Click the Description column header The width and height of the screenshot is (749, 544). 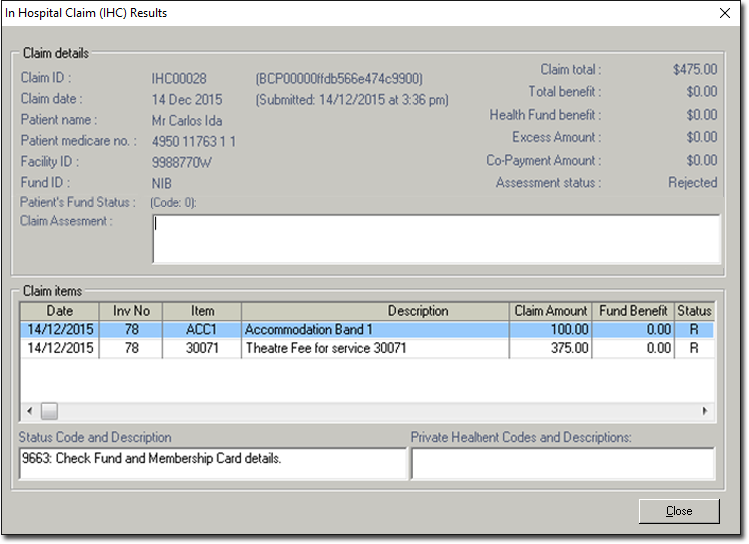click(375, 311)
